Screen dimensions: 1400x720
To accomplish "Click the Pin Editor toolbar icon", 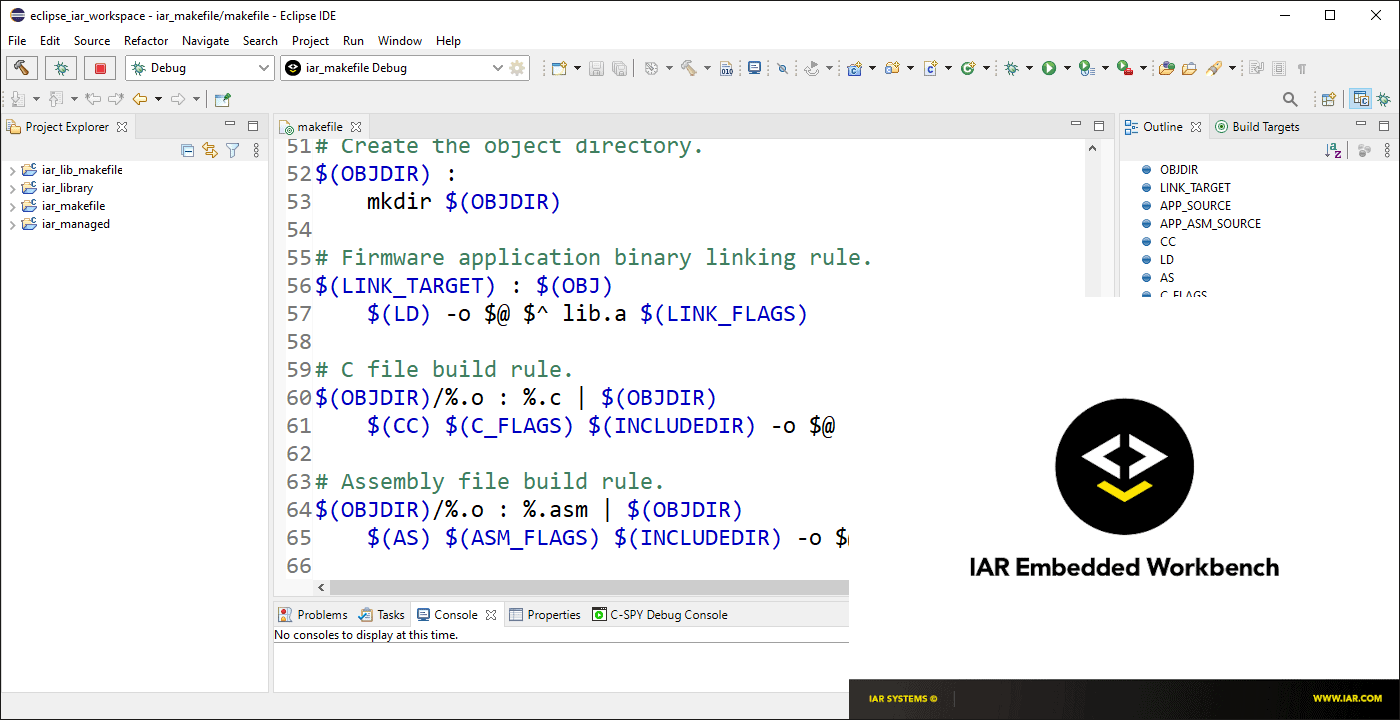I will [x=223, y=99].
